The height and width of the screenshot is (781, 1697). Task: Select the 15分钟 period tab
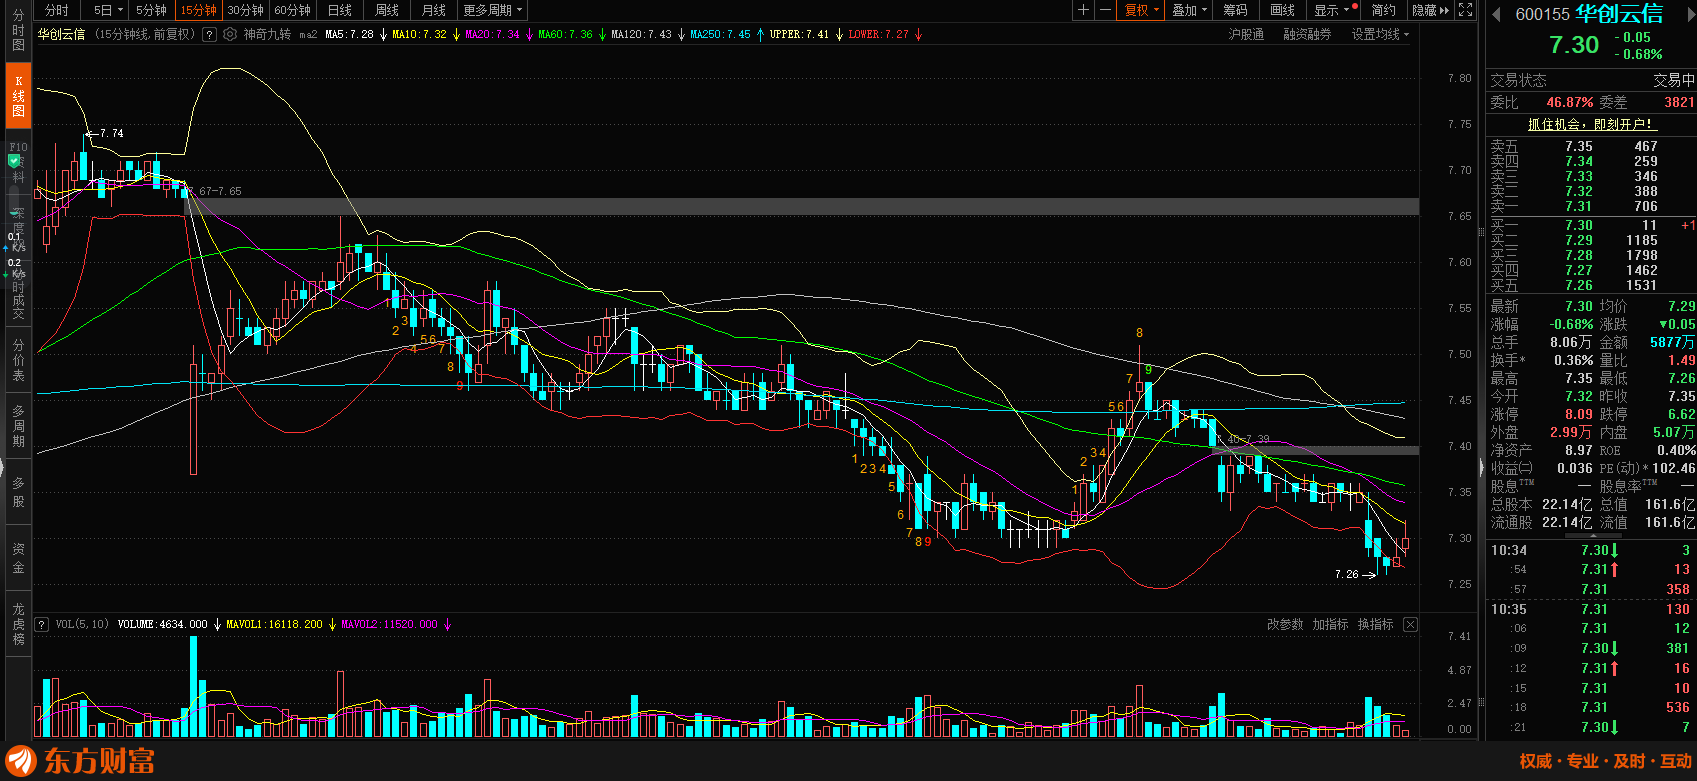click(198, 10)
